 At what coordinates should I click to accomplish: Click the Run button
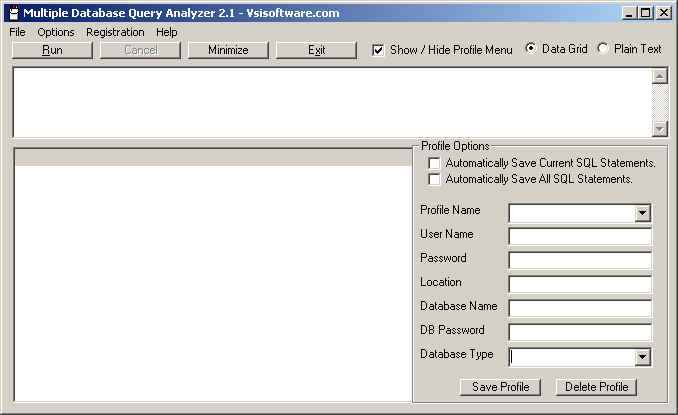click(52, 50)
